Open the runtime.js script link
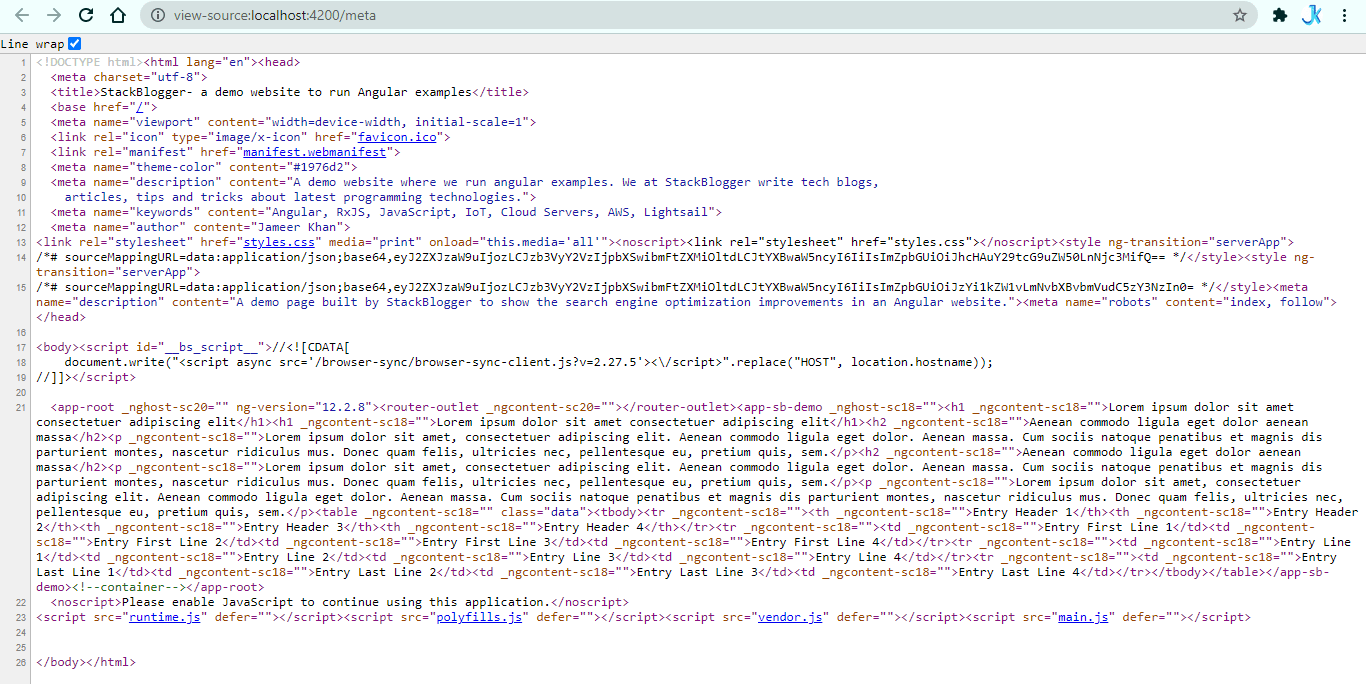Screen dimensions: 1366x684 point(165,617)
